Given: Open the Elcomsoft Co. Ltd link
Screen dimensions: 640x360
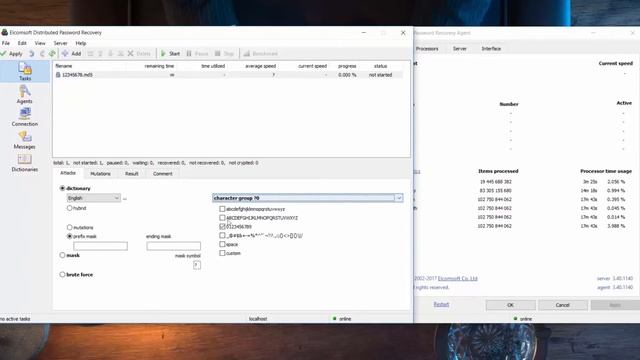Looking at the screenshot, I should tap(458, 278).
